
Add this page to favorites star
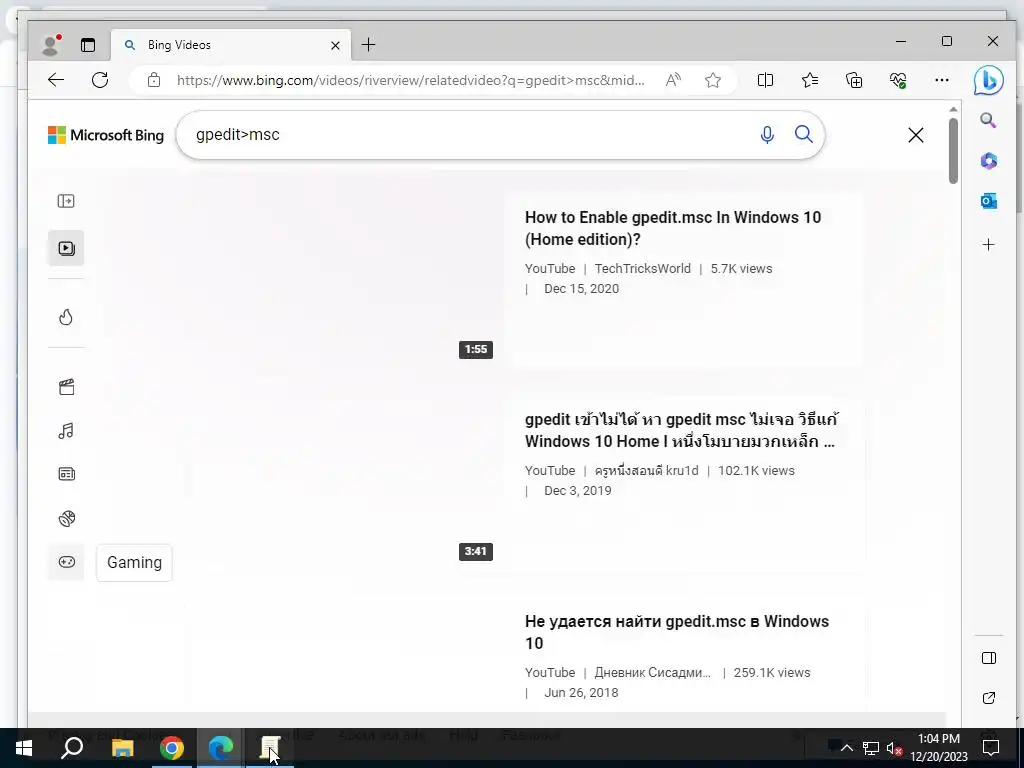click(x=713, y=80)
